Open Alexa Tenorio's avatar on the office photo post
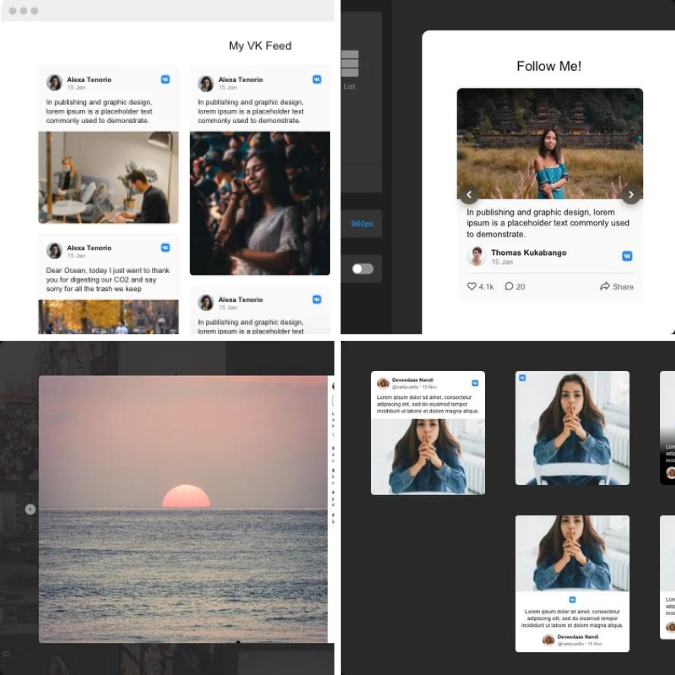This screenshot has width=675, height=675. (x=54, y=82)
